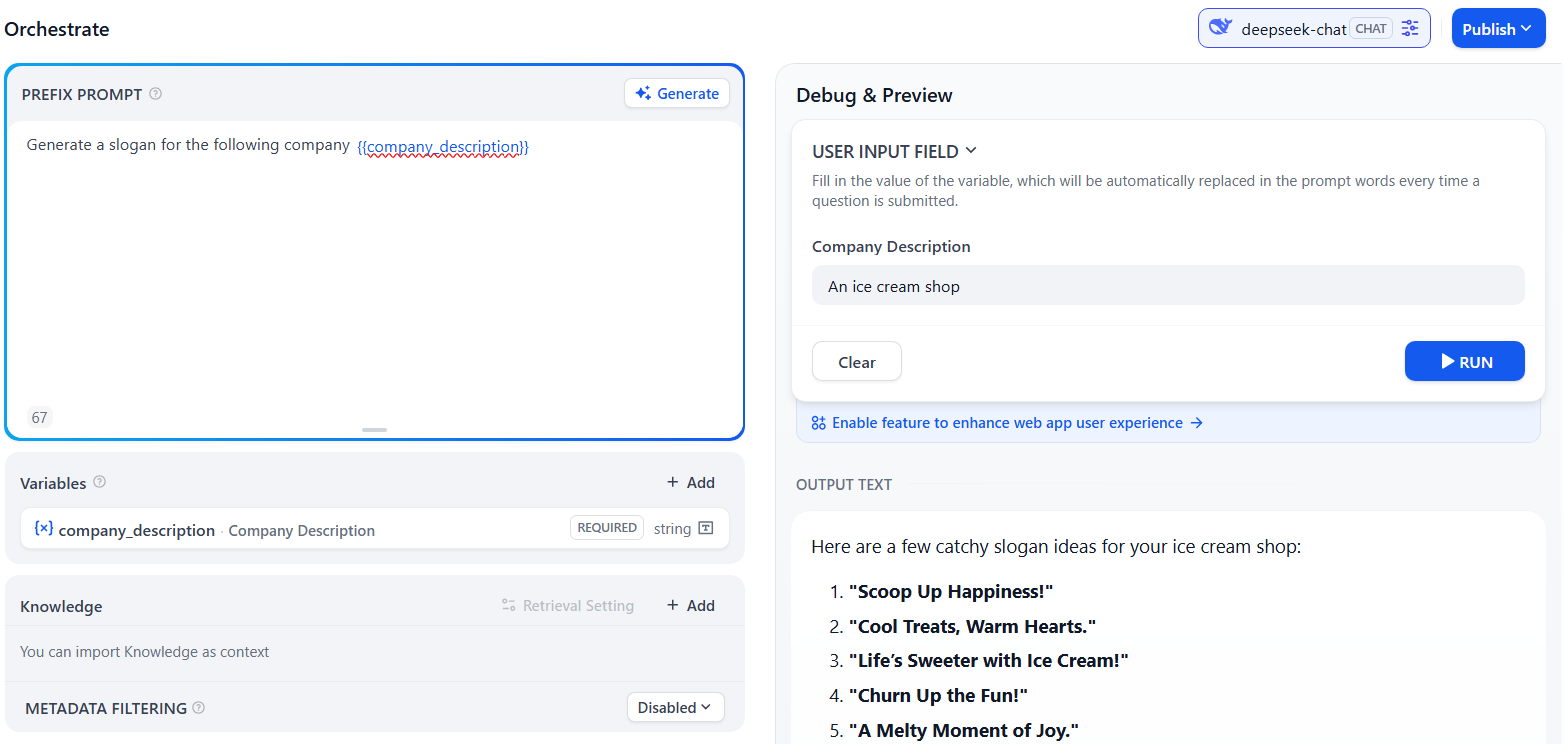This screenshot has height=744, width=1564.
Task: Open the Metadata Filtering Disabled dropdown
Action: [x=675, y=707]
